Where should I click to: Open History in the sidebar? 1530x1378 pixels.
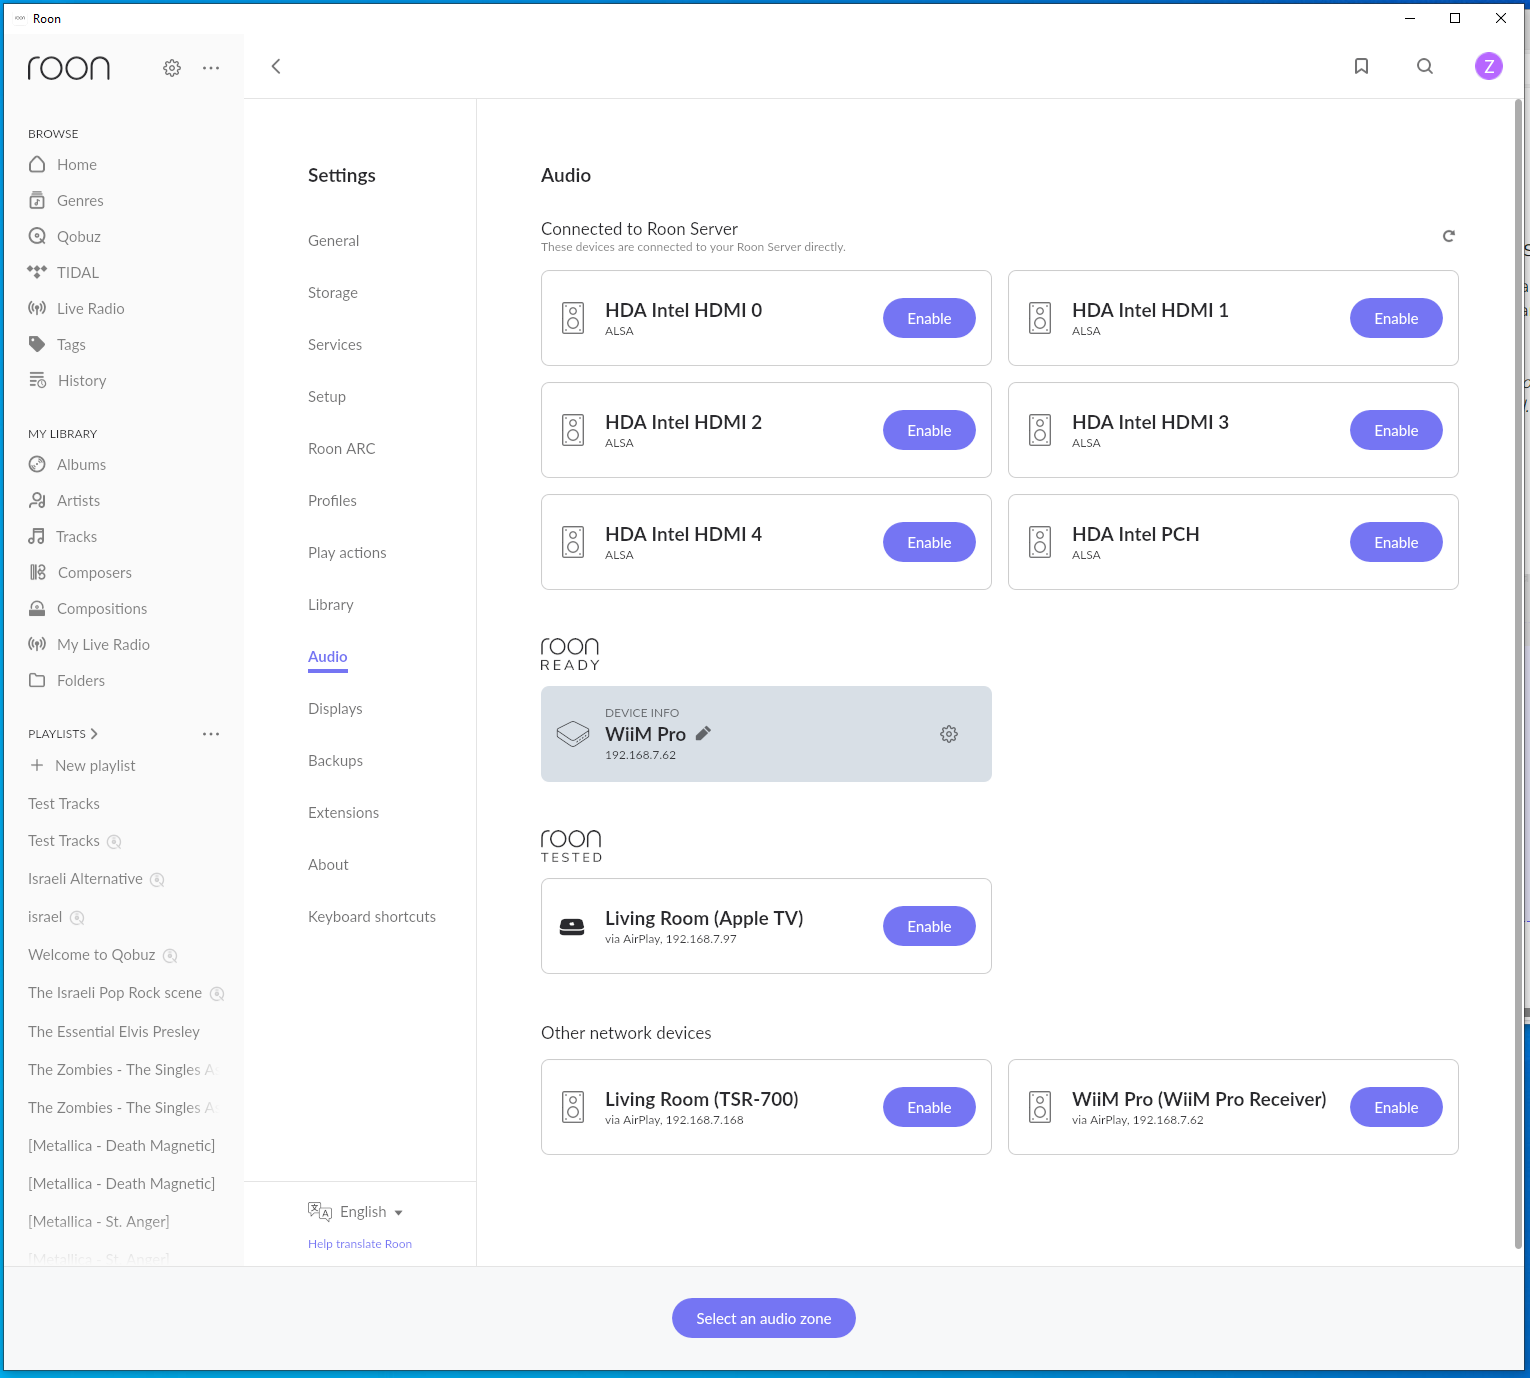coord(67,380)
